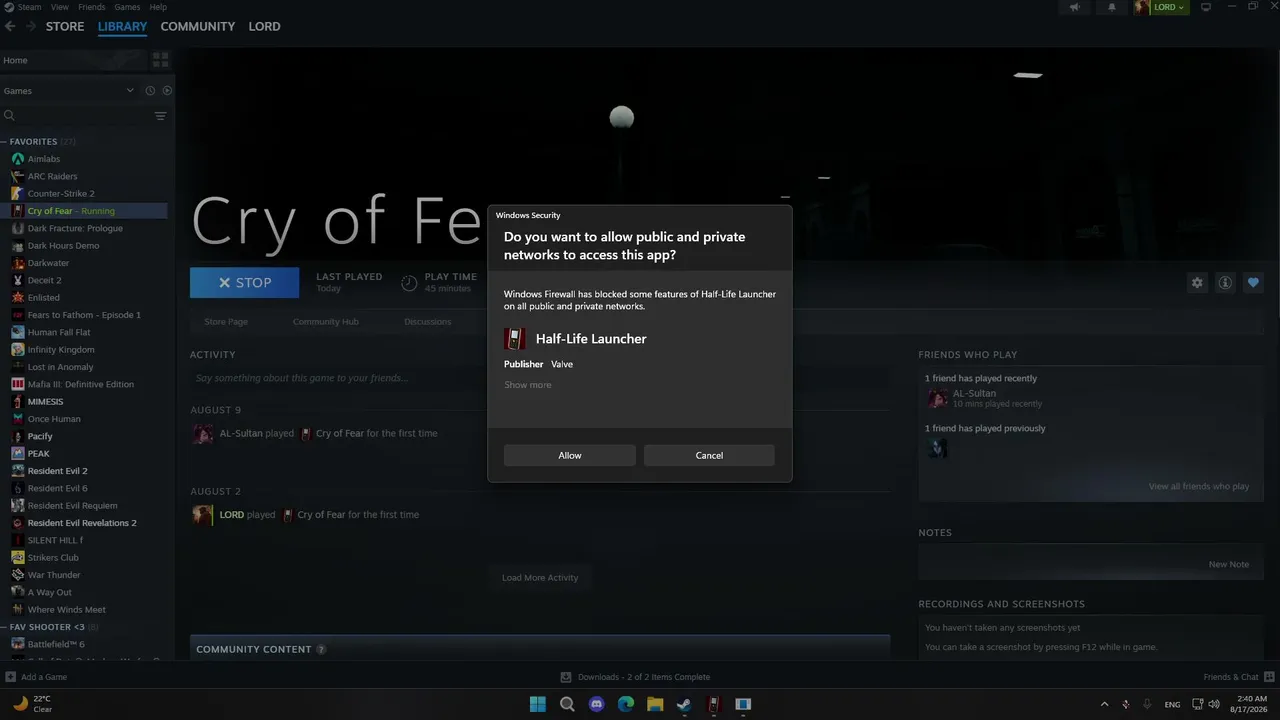This screenshot has height=720, width=1280.
Task: Open Friends & Chat
Action: (x=1237, y=677)
